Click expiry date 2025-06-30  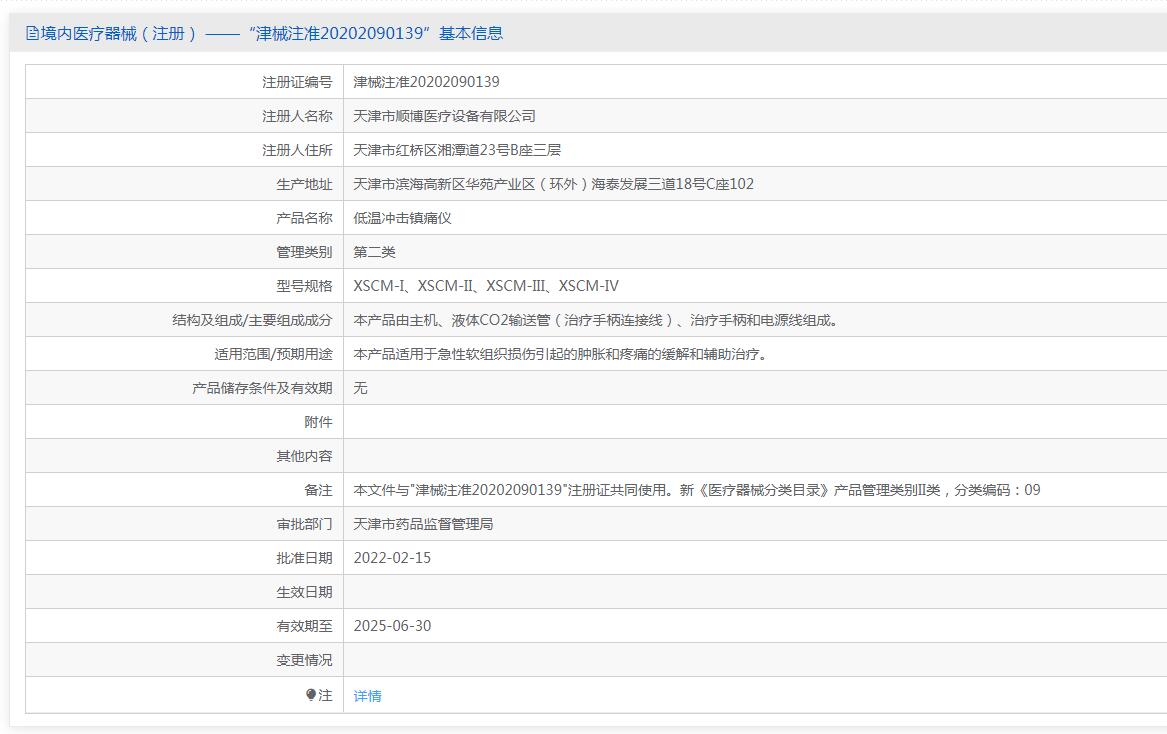coord(392,626)
